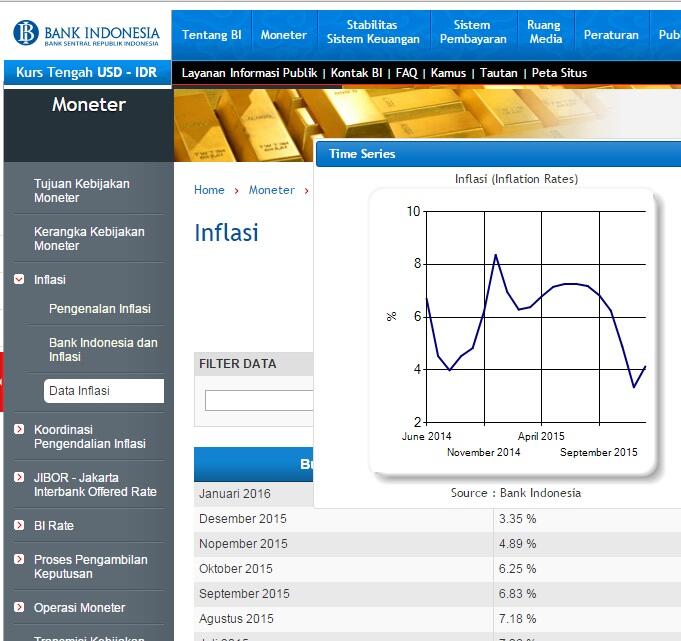Click the Desember 2015 table cell
The height and width of the screenshot is (641, 681).
point(344,519)
